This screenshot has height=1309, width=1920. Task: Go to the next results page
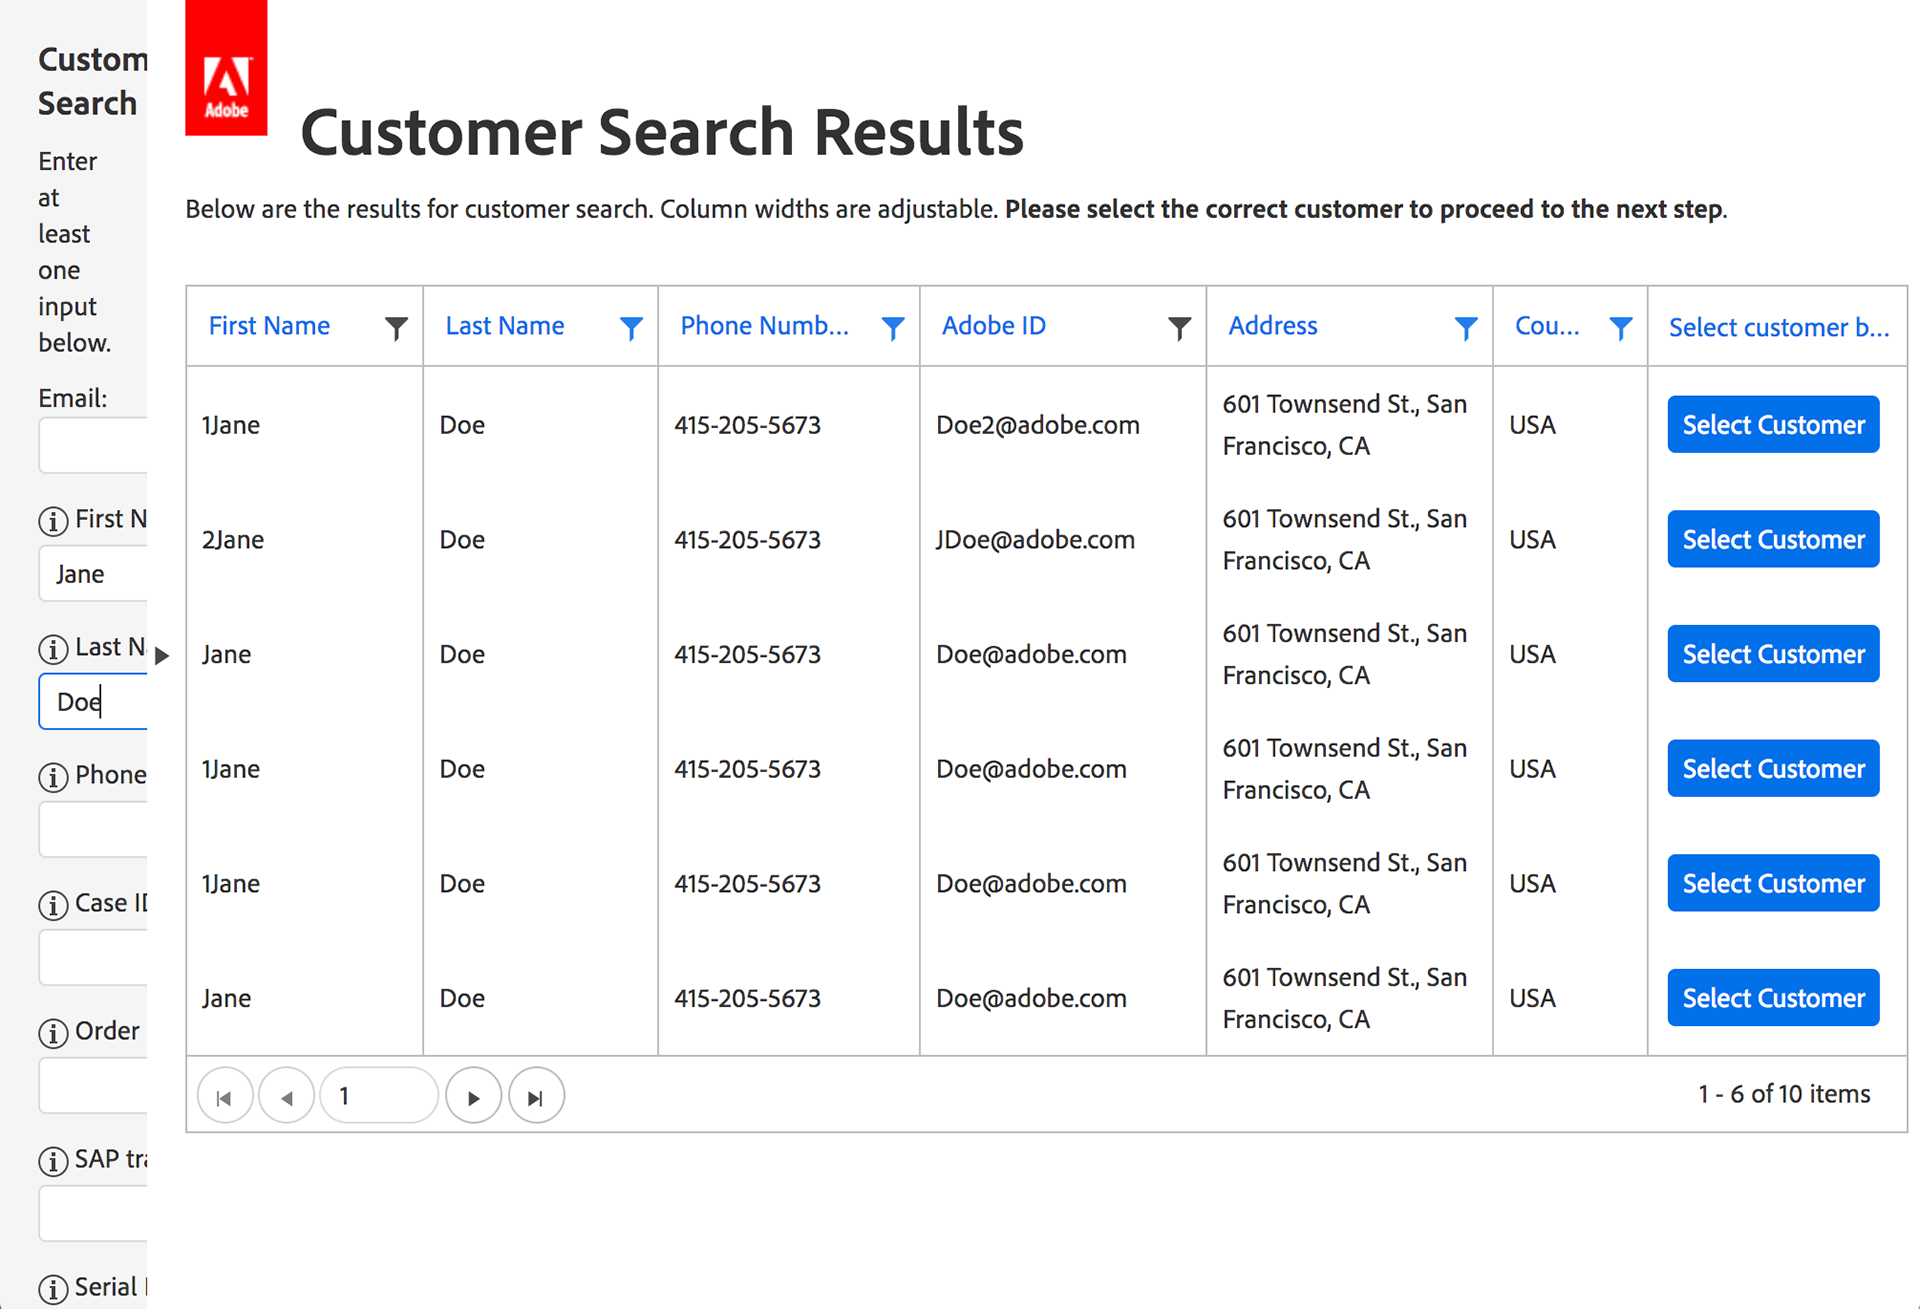point(473,1097)
